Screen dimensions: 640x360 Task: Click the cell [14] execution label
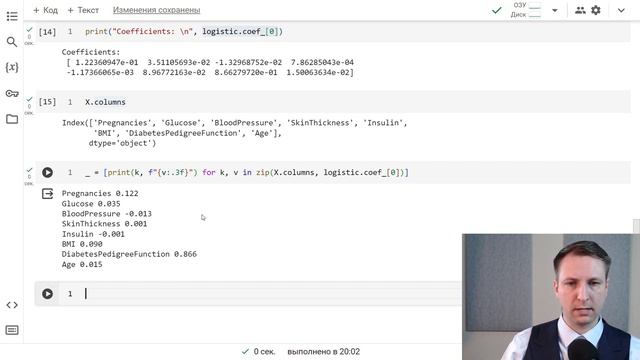[47, 32]
